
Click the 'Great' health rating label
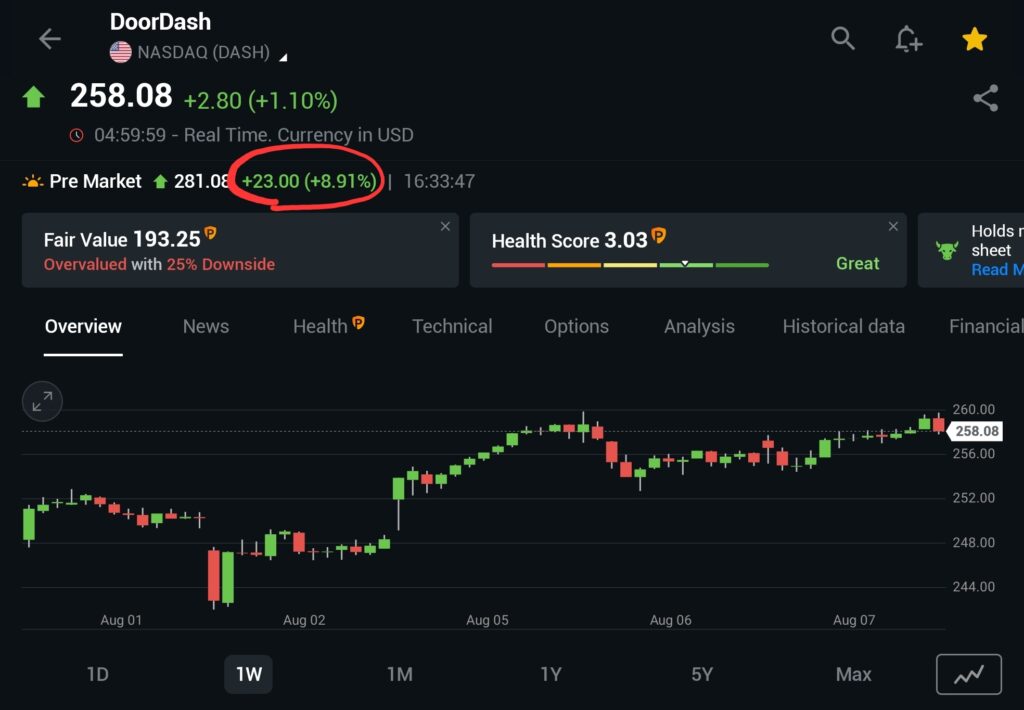857,263
